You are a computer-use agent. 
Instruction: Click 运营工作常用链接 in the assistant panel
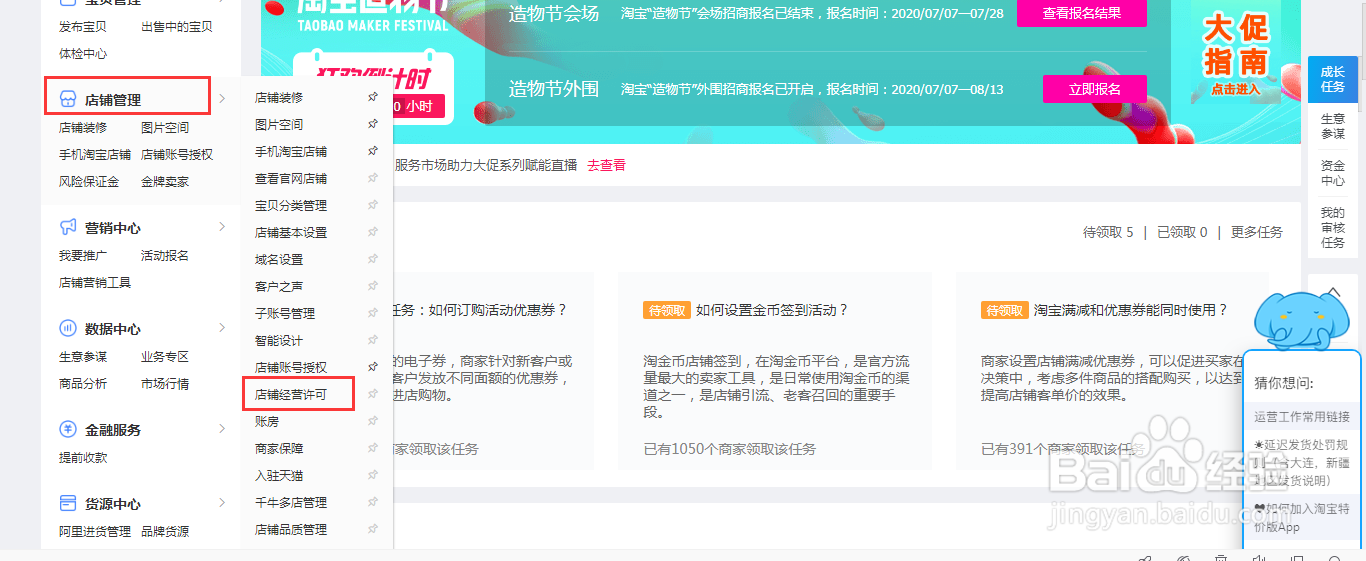point(1302,417)
